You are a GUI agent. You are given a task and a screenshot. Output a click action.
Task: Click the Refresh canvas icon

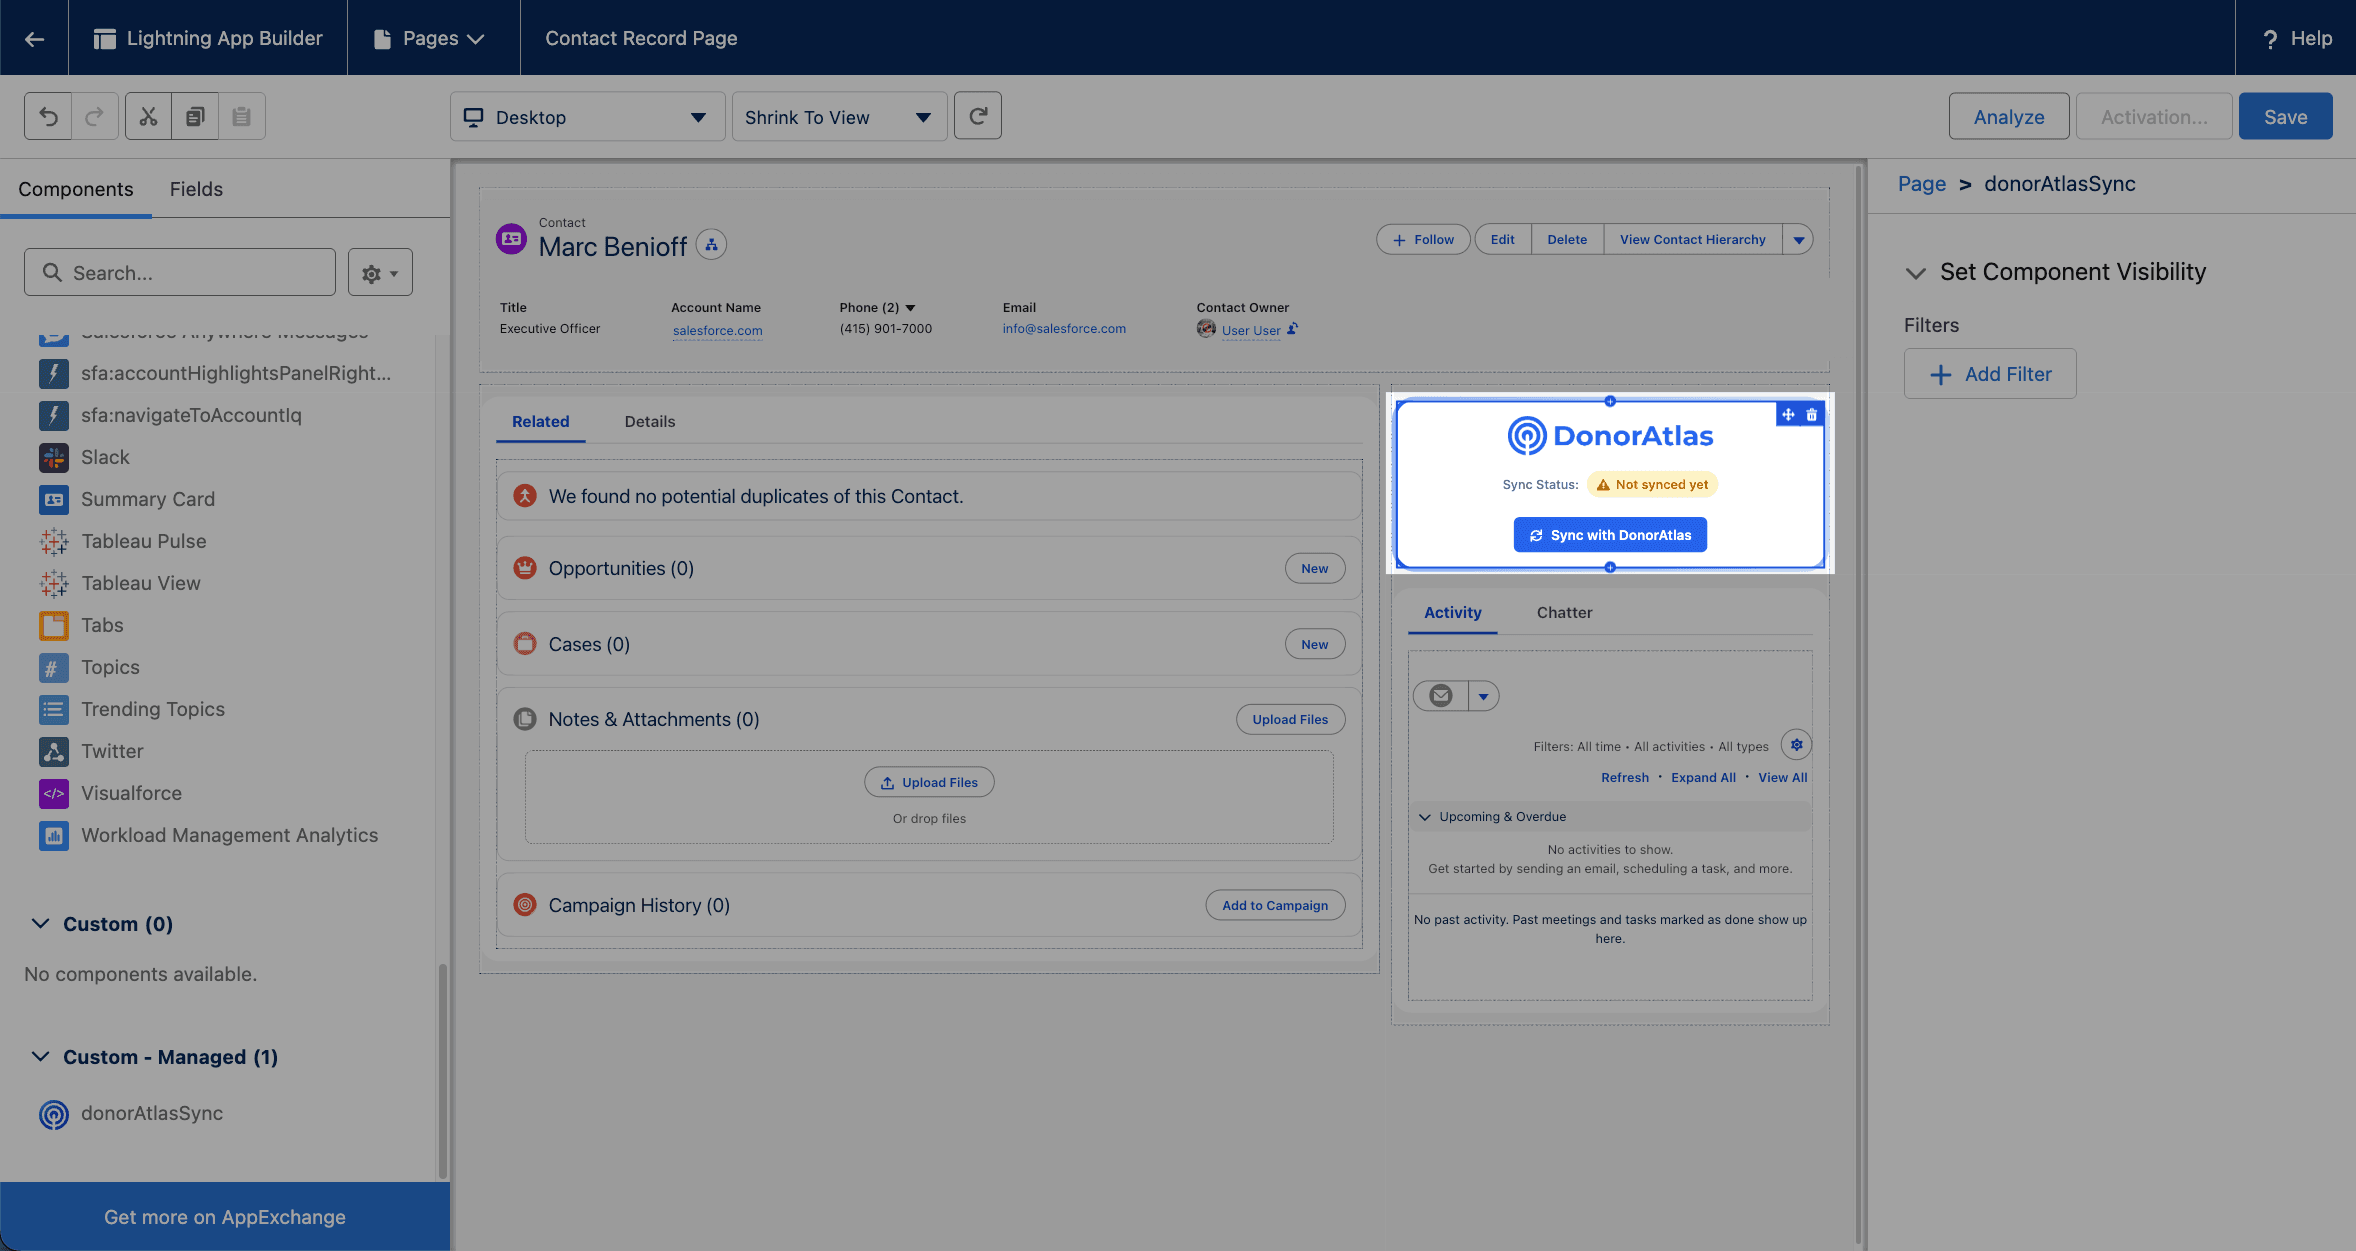click(x=977, y=115)
